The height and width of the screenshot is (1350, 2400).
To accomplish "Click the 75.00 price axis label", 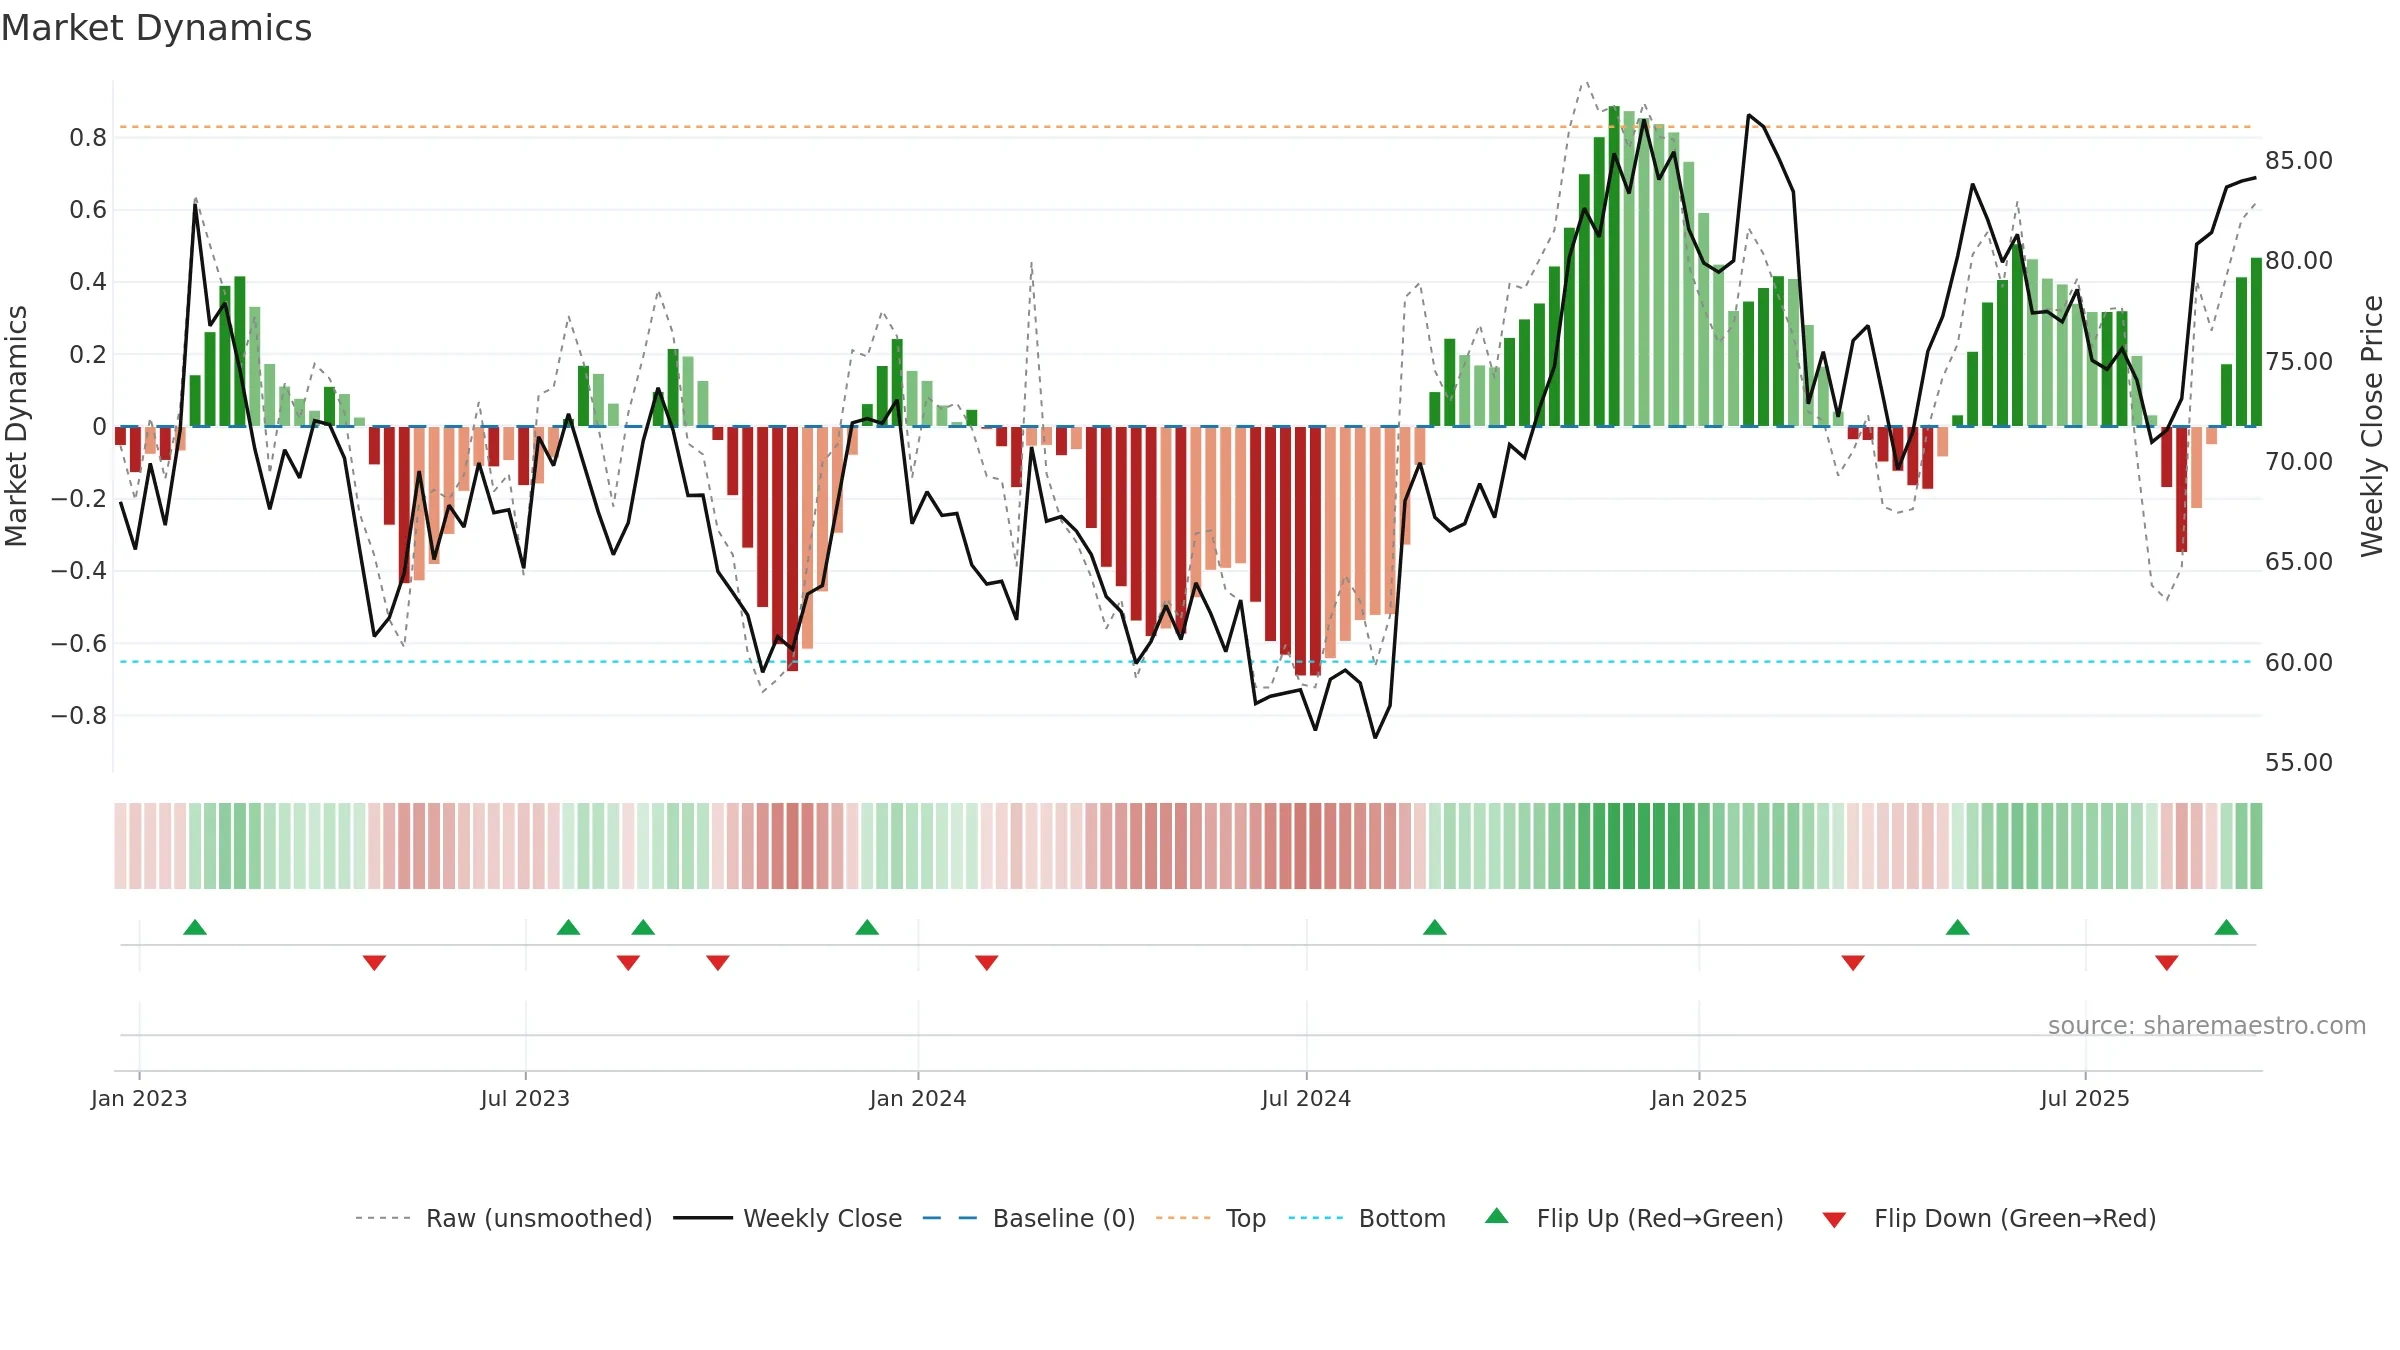I will click(2299, 362).
